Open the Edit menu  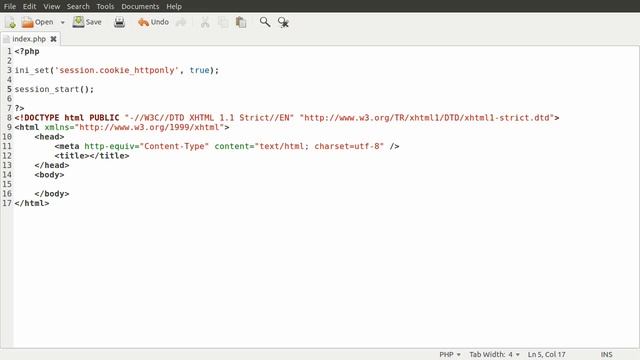point(29,7)
